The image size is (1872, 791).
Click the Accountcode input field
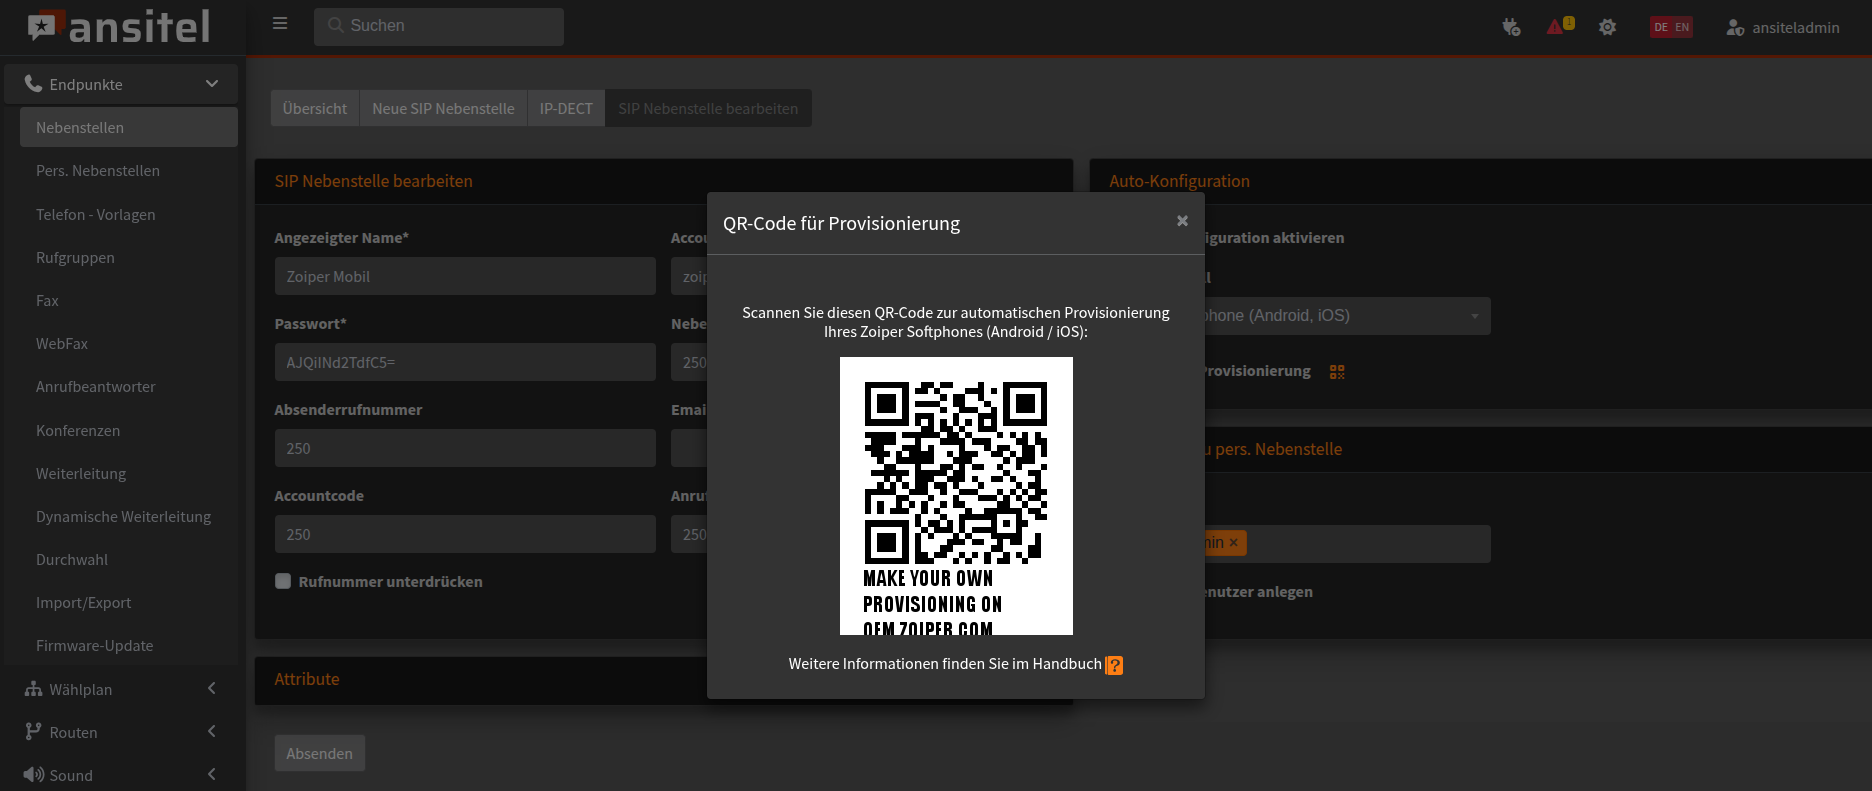pos(465,534)
